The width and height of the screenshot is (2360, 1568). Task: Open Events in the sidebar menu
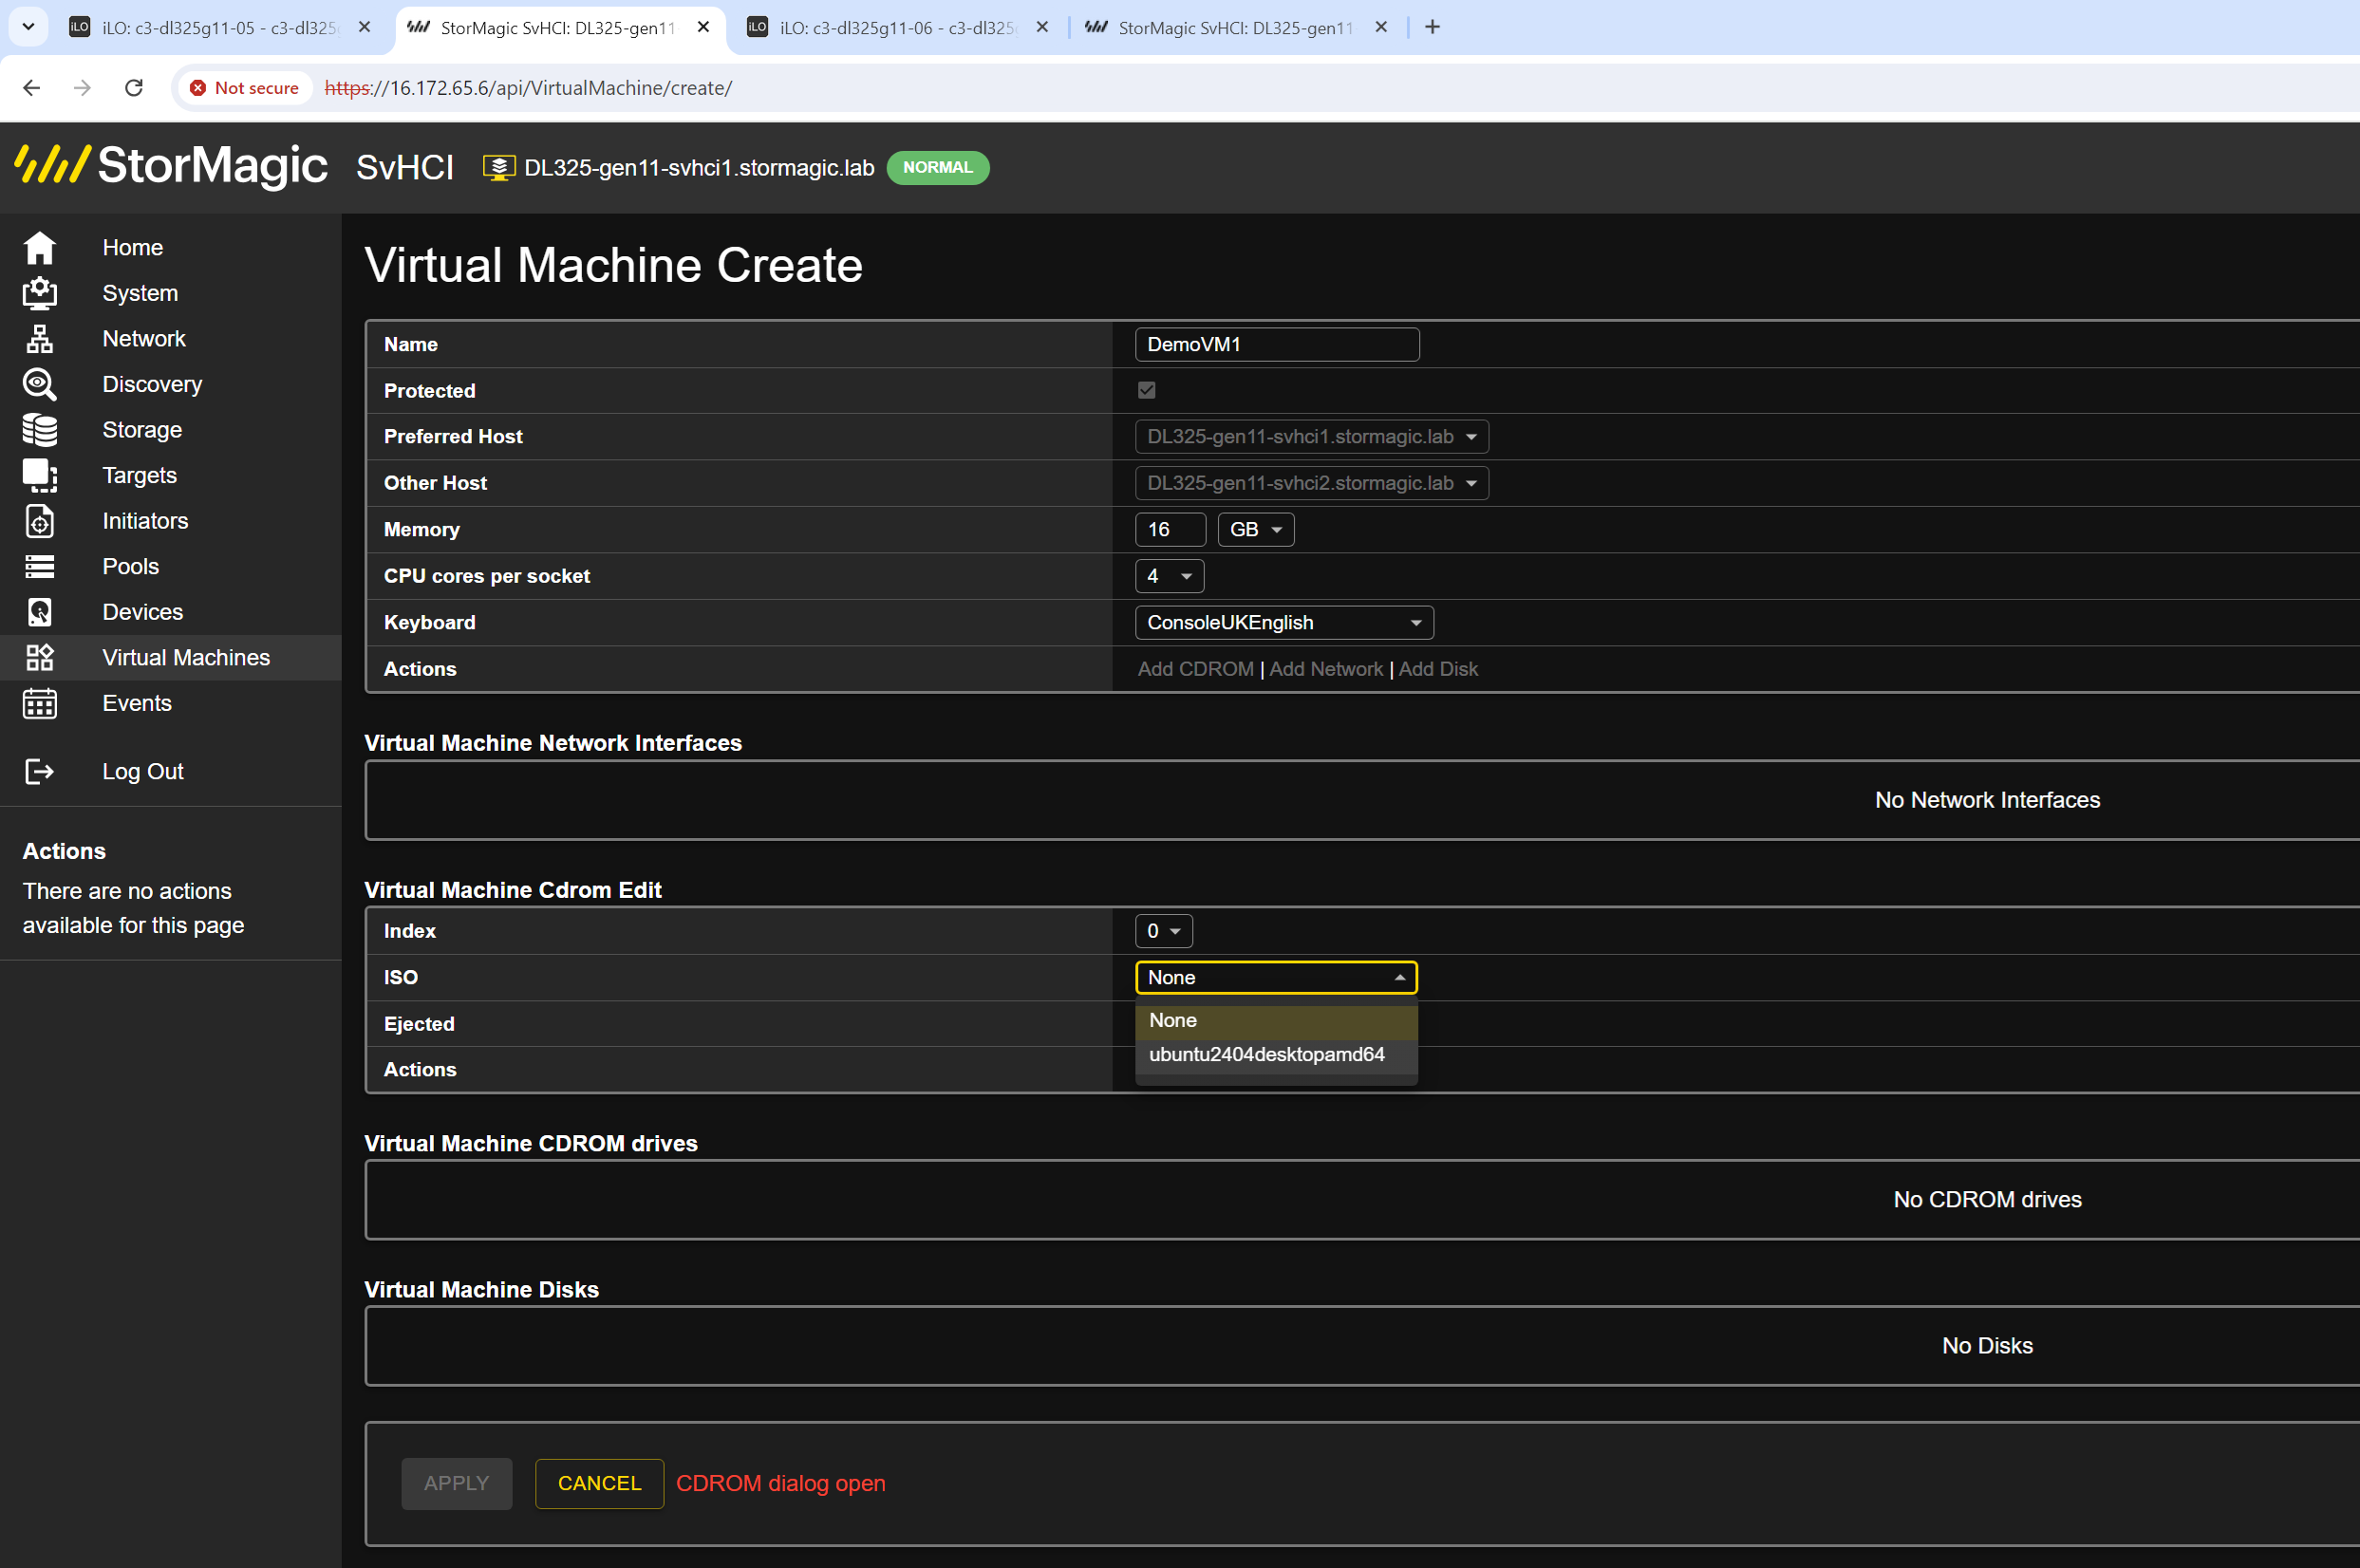(137, 703)
